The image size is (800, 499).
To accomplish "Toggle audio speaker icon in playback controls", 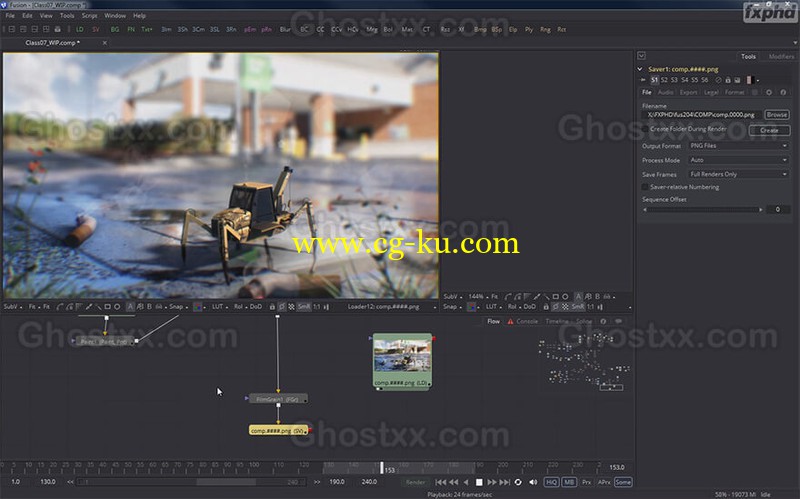I will [533, 482].
